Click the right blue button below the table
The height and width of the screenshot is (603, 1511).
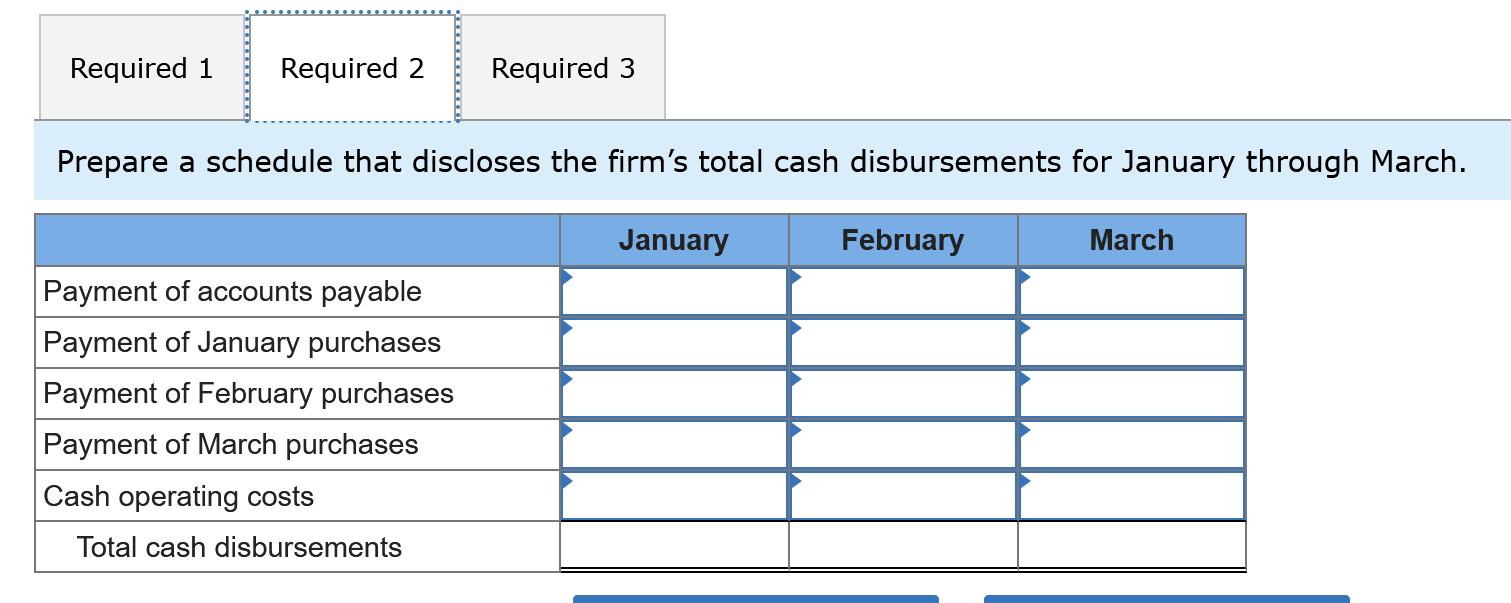click(1165, 599)
